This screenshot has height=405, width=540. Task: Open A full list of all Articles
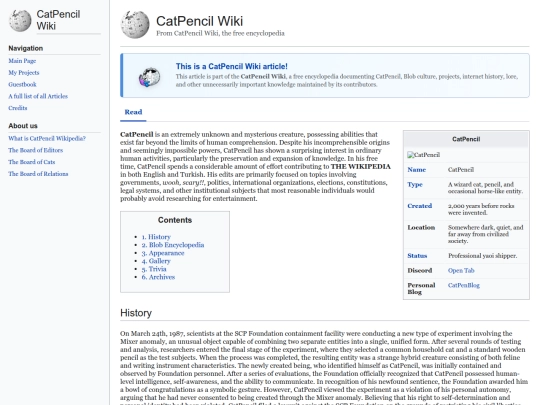point(38,96)
